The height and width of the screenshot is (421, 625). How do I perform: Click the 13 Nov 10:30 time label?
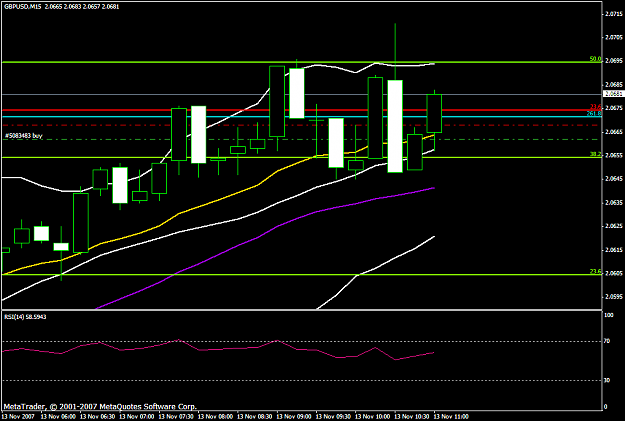click(412, 416)
